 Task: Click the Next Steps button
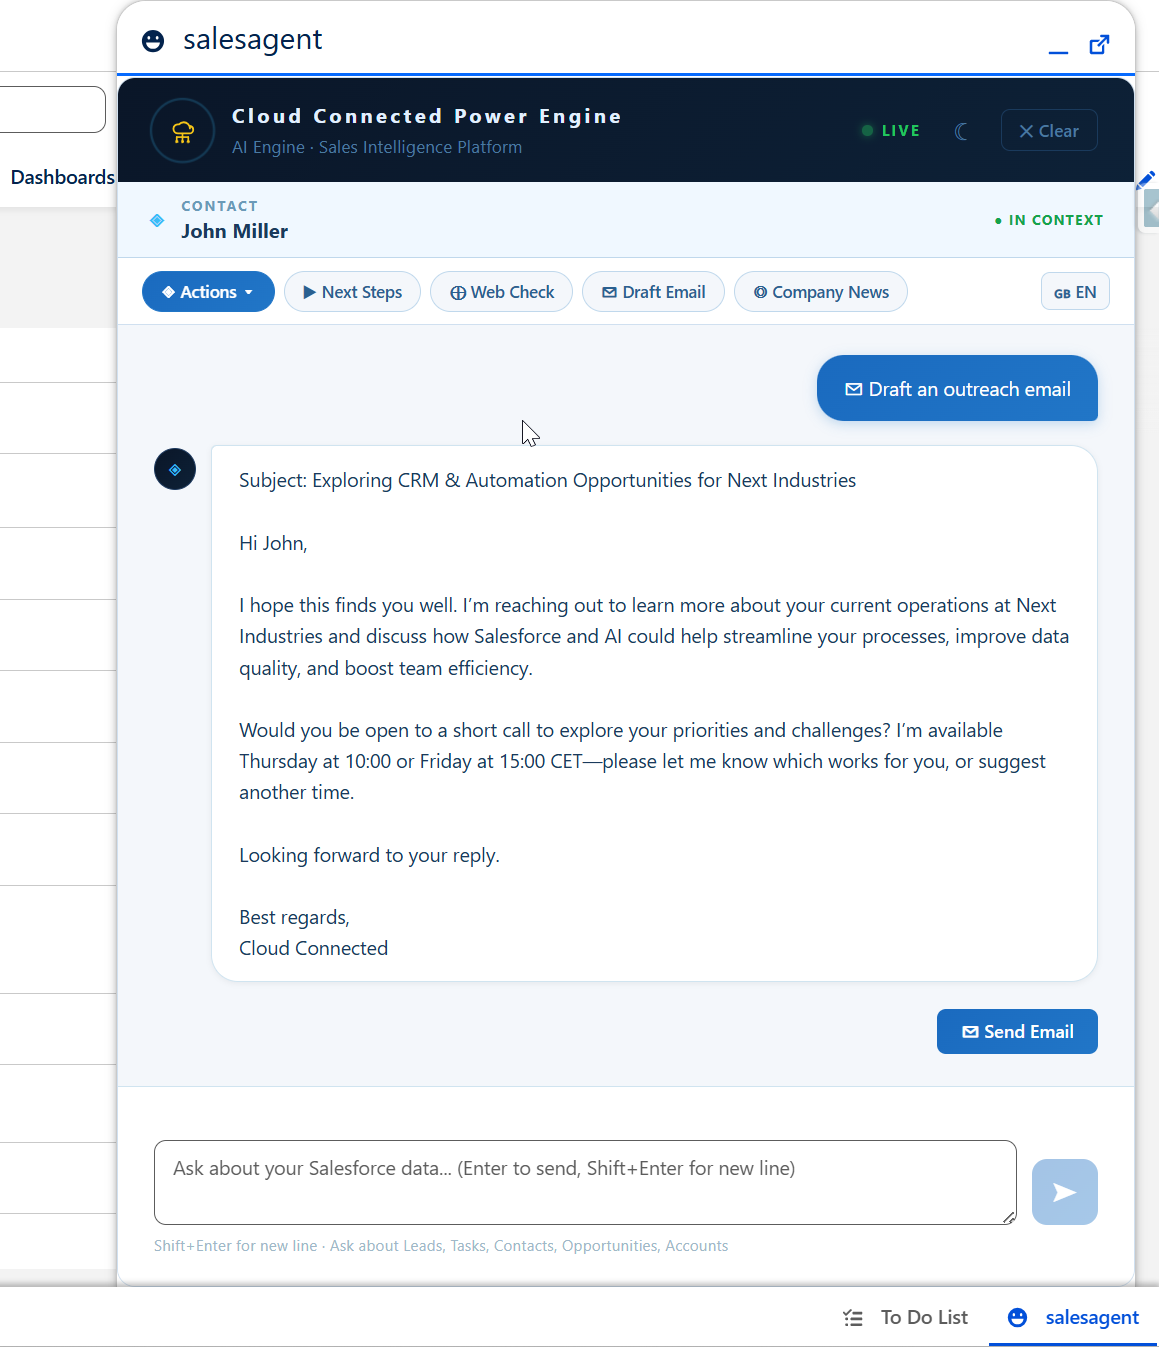tap(352, 292)
